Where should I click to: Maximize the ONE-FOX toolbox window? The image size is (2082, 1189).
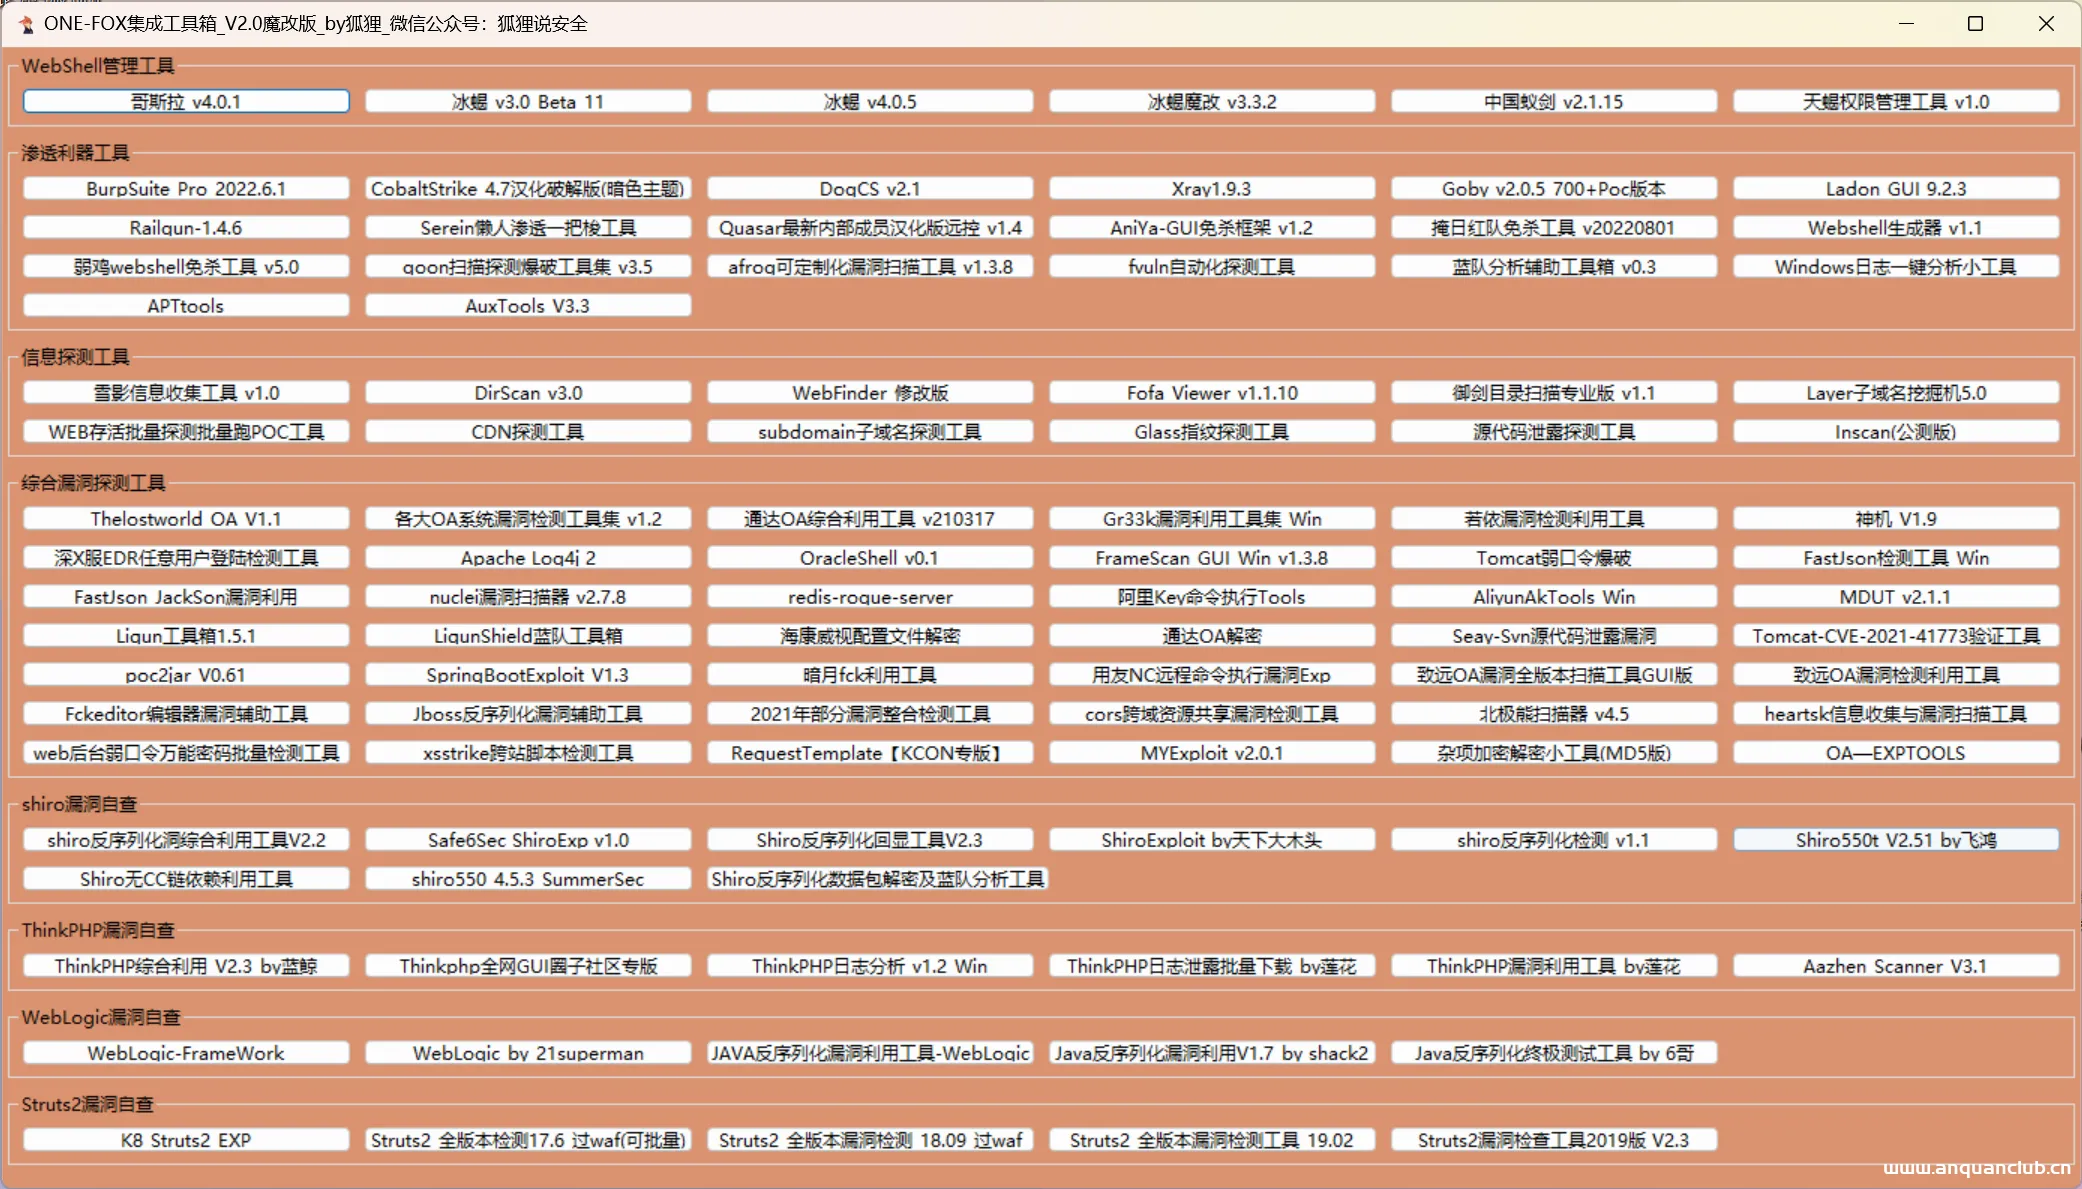tap(1975, 23)
